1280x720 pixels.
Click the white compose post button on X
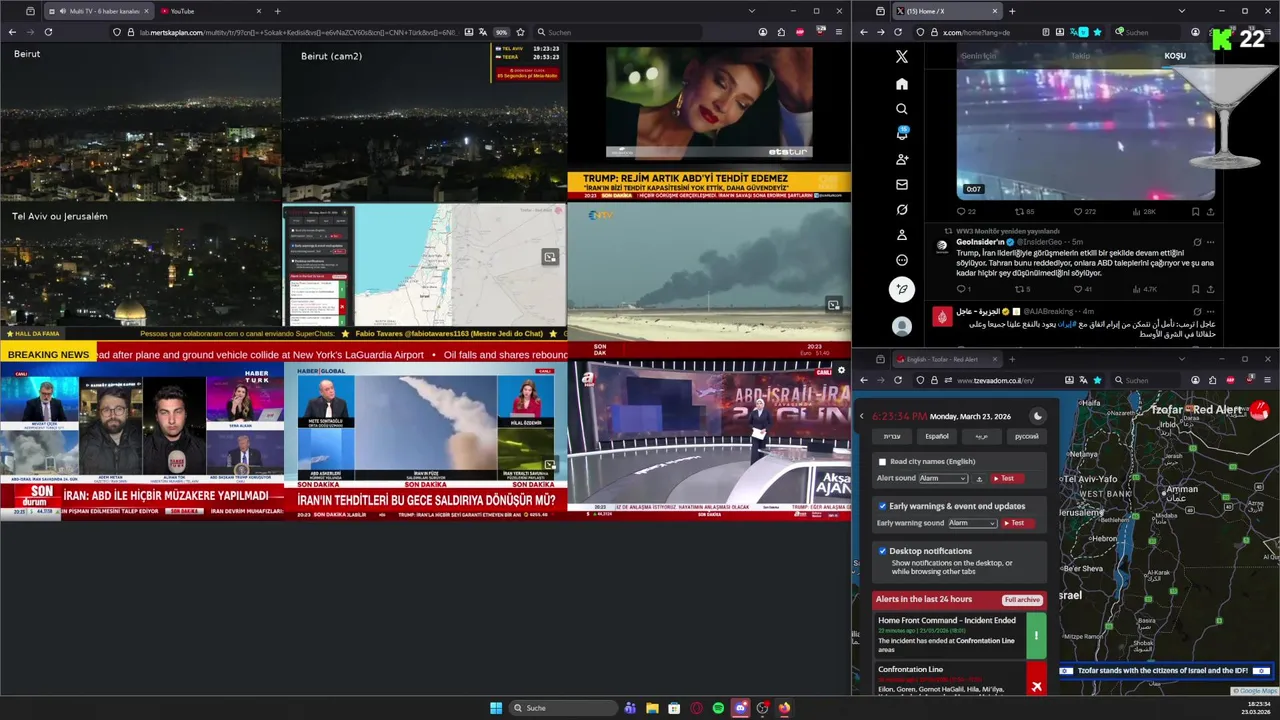902,290
